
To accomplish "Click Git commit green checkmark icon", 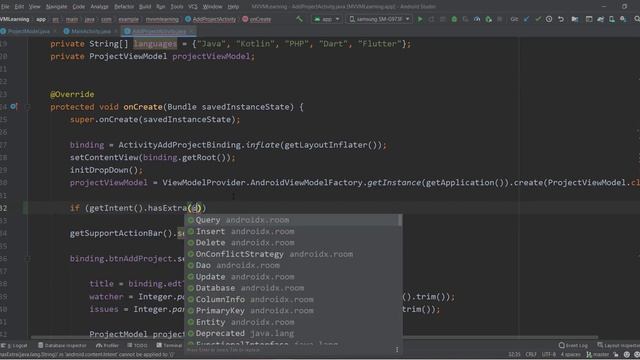I will pyautogui.click(x=538, y=19).
